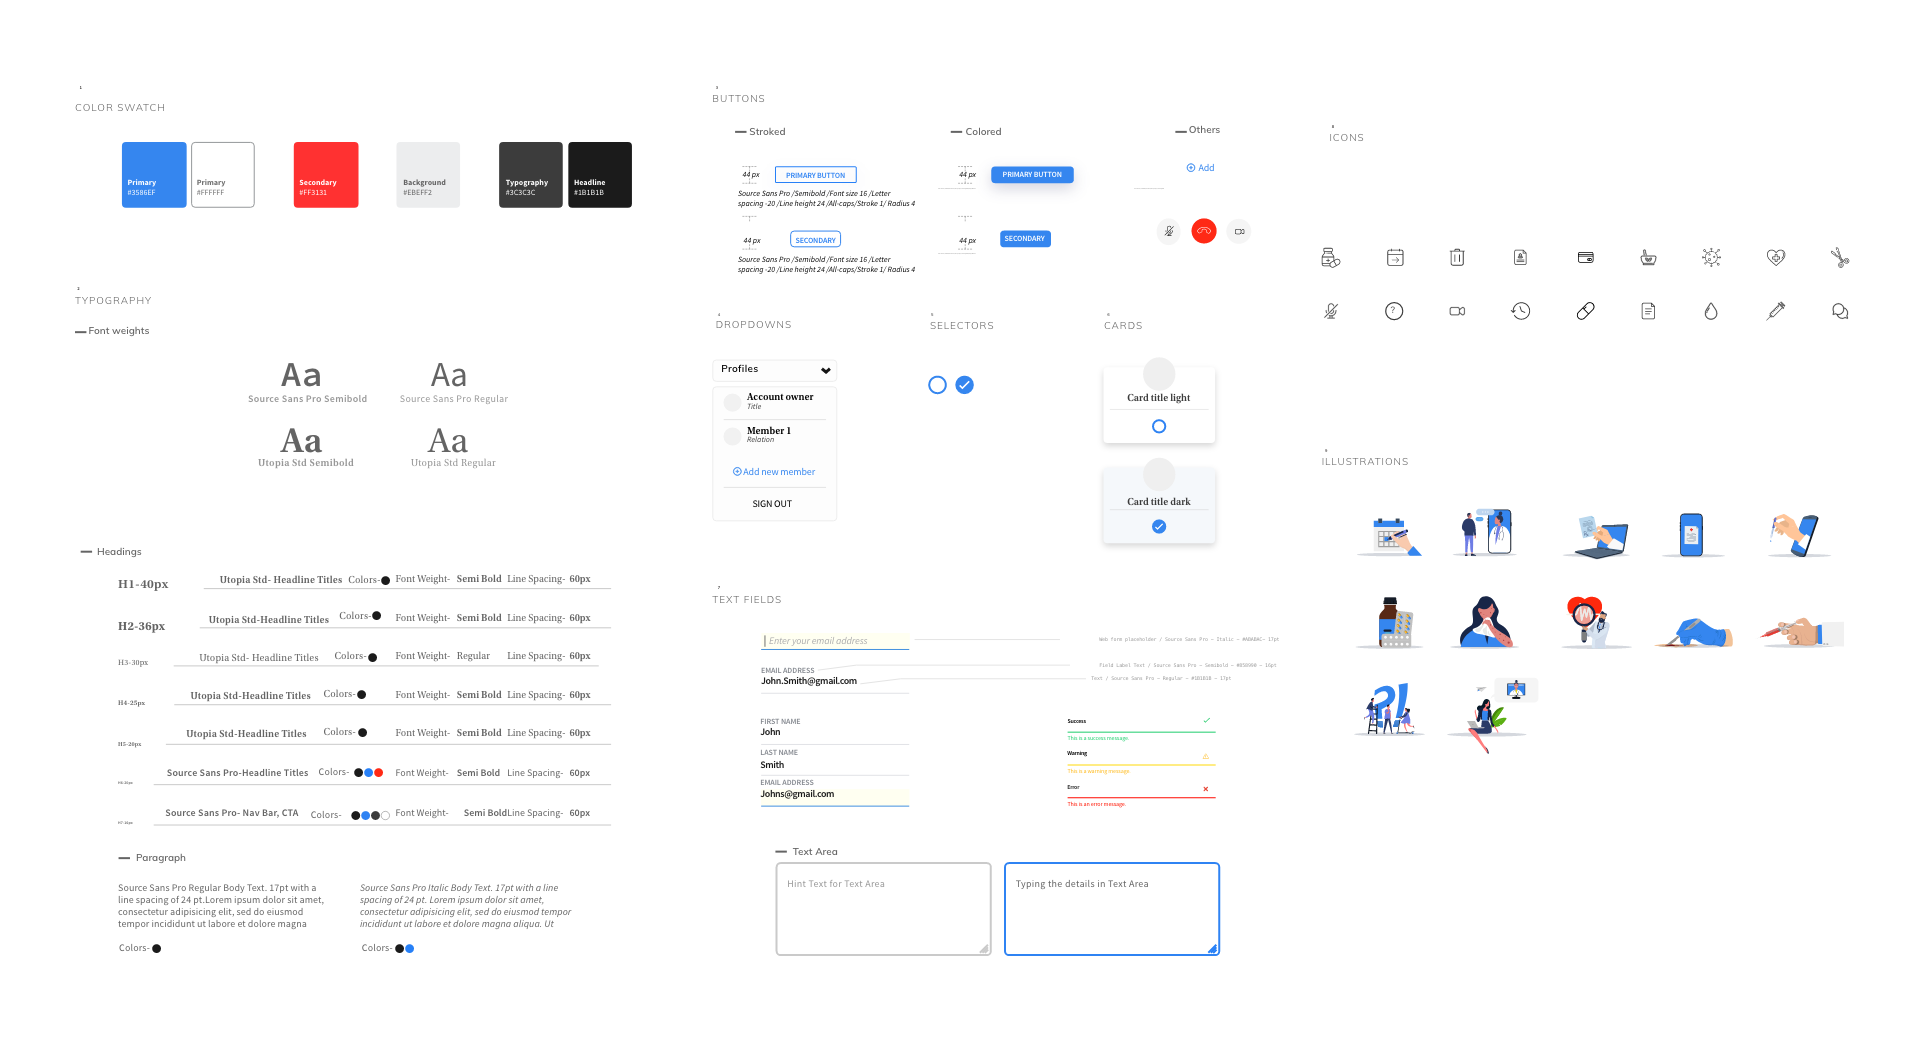Select the radio on Card title light
The width and height of the screenshot is (1920, 1041).
pyautogui.click(x=1159, y=426)
